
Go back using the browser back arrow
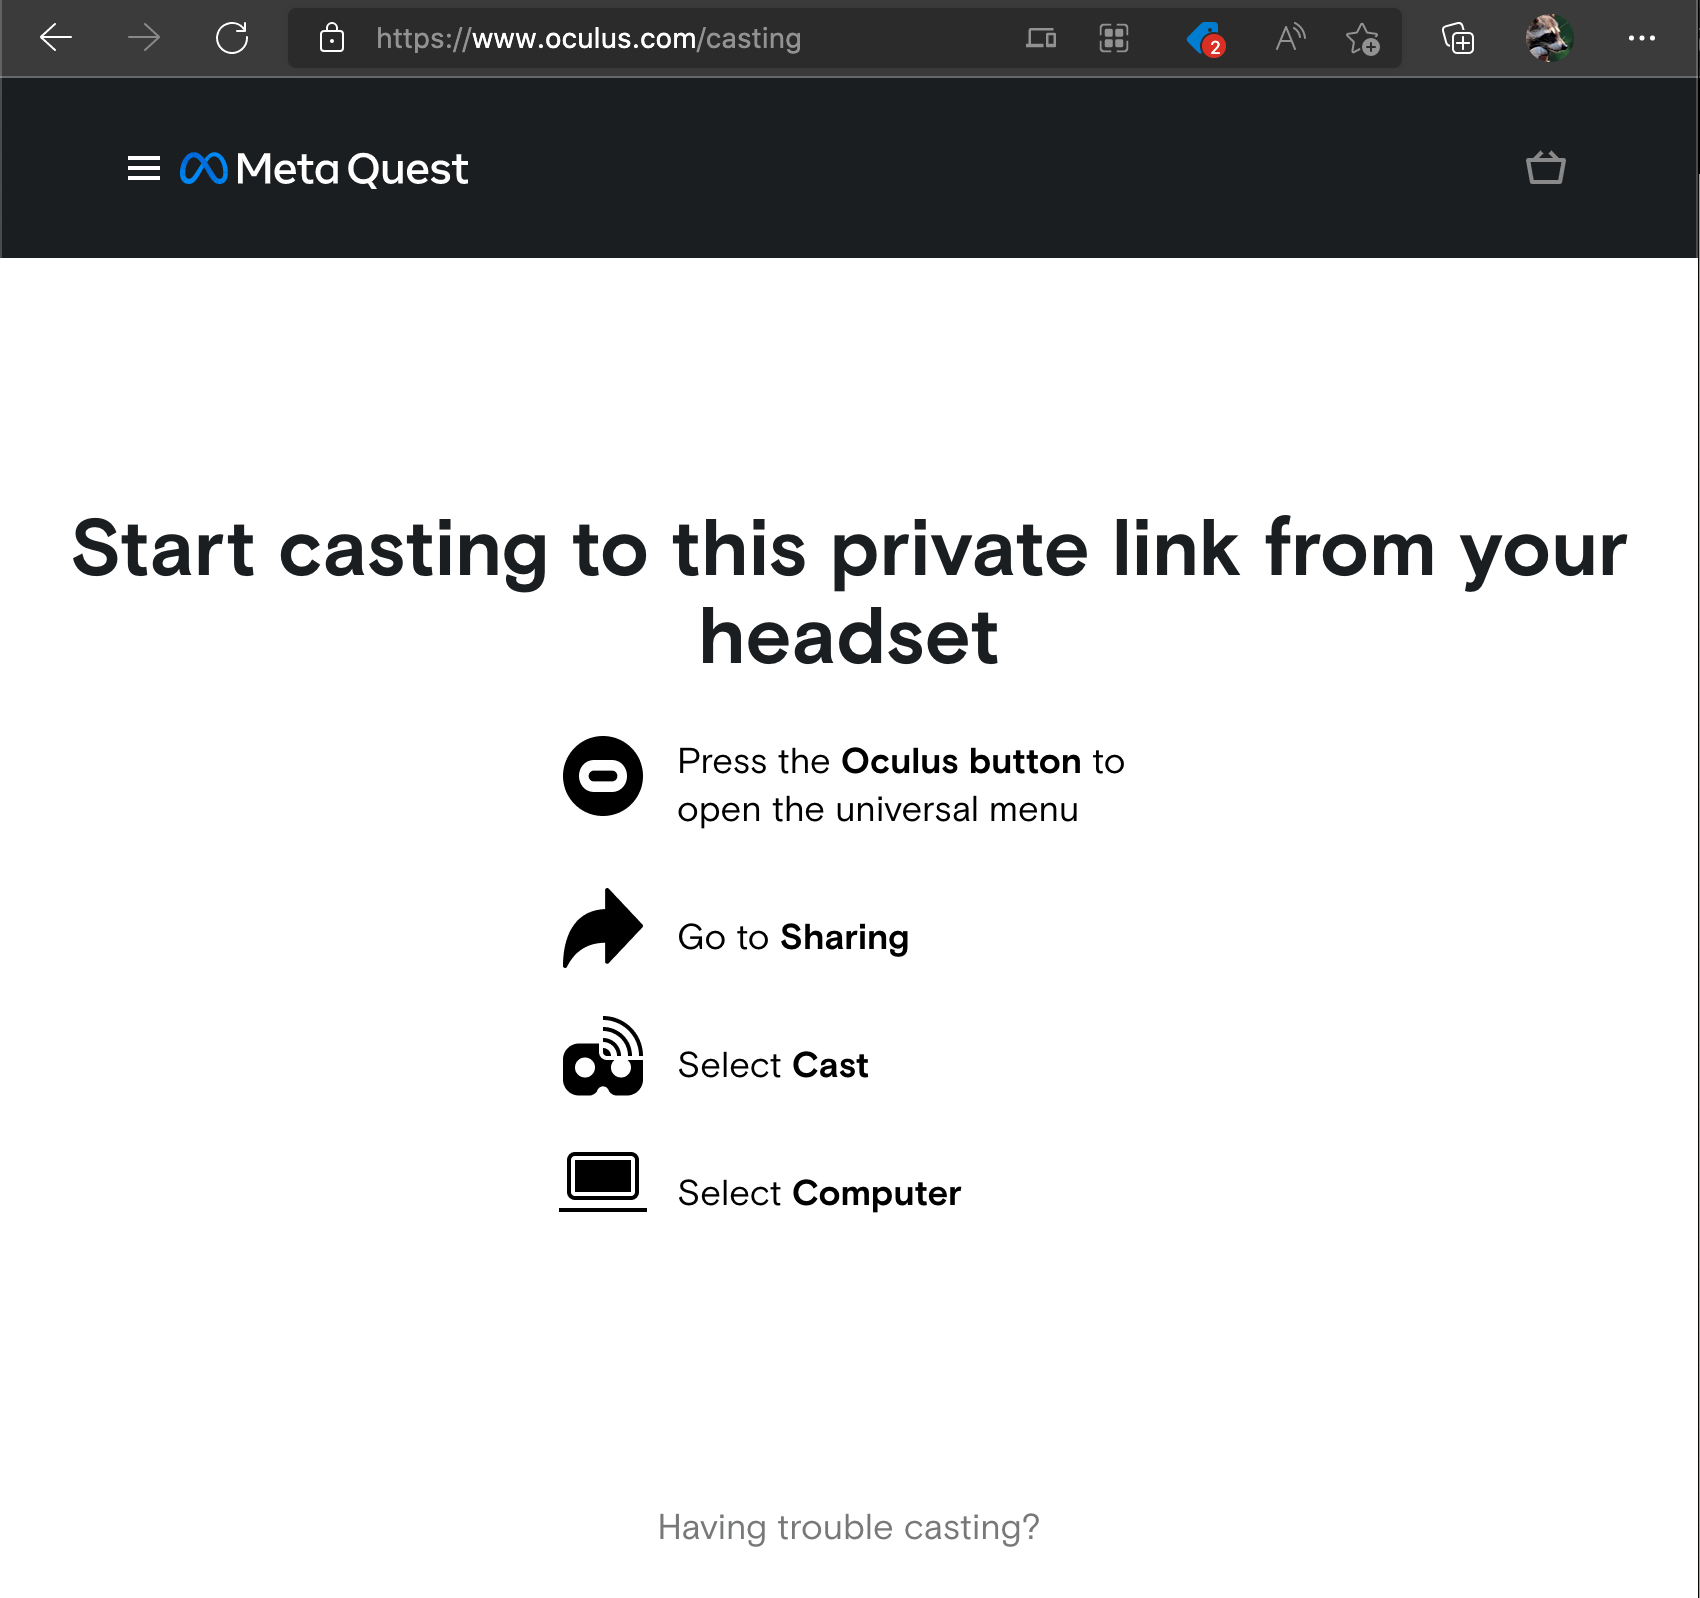click(56, 38)
